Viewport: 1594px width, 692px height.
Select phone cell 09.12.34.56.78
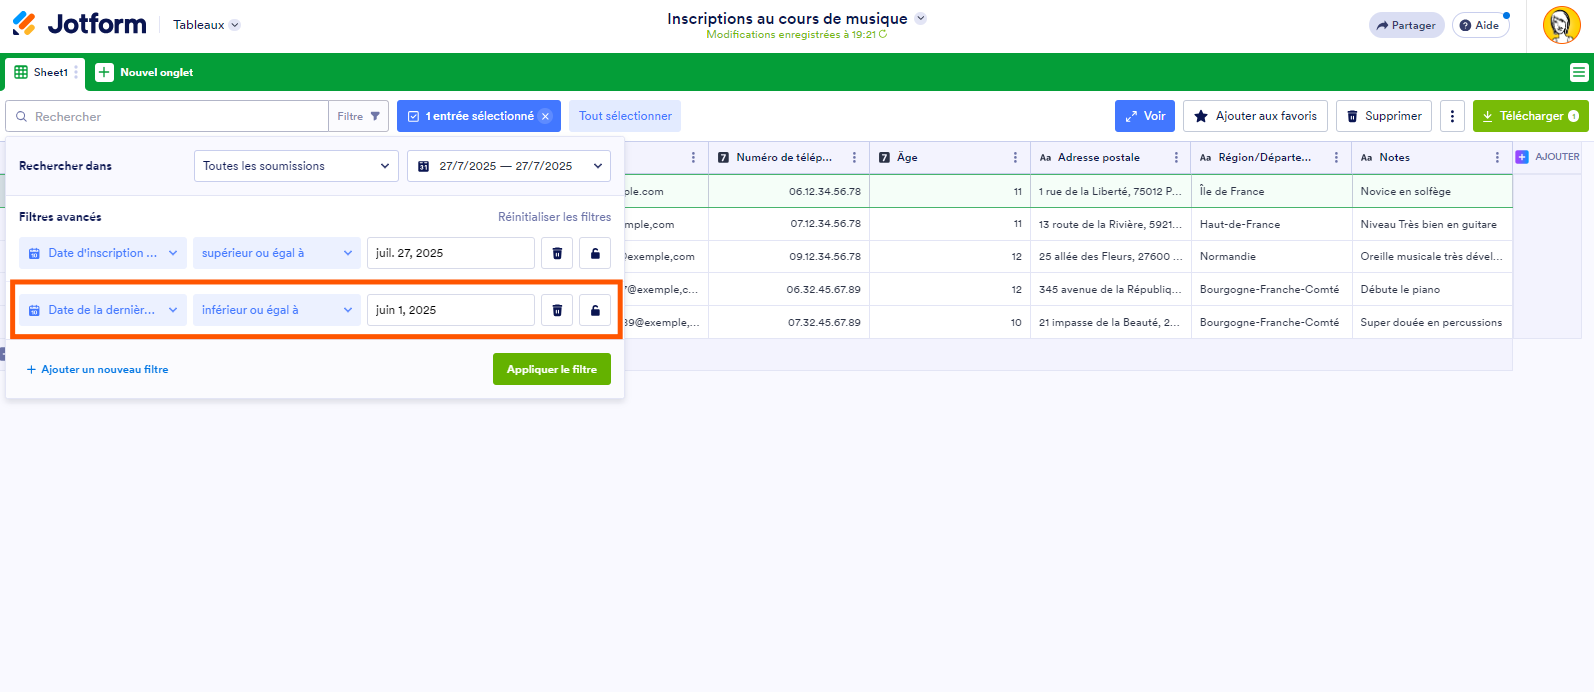click(789, 257)
